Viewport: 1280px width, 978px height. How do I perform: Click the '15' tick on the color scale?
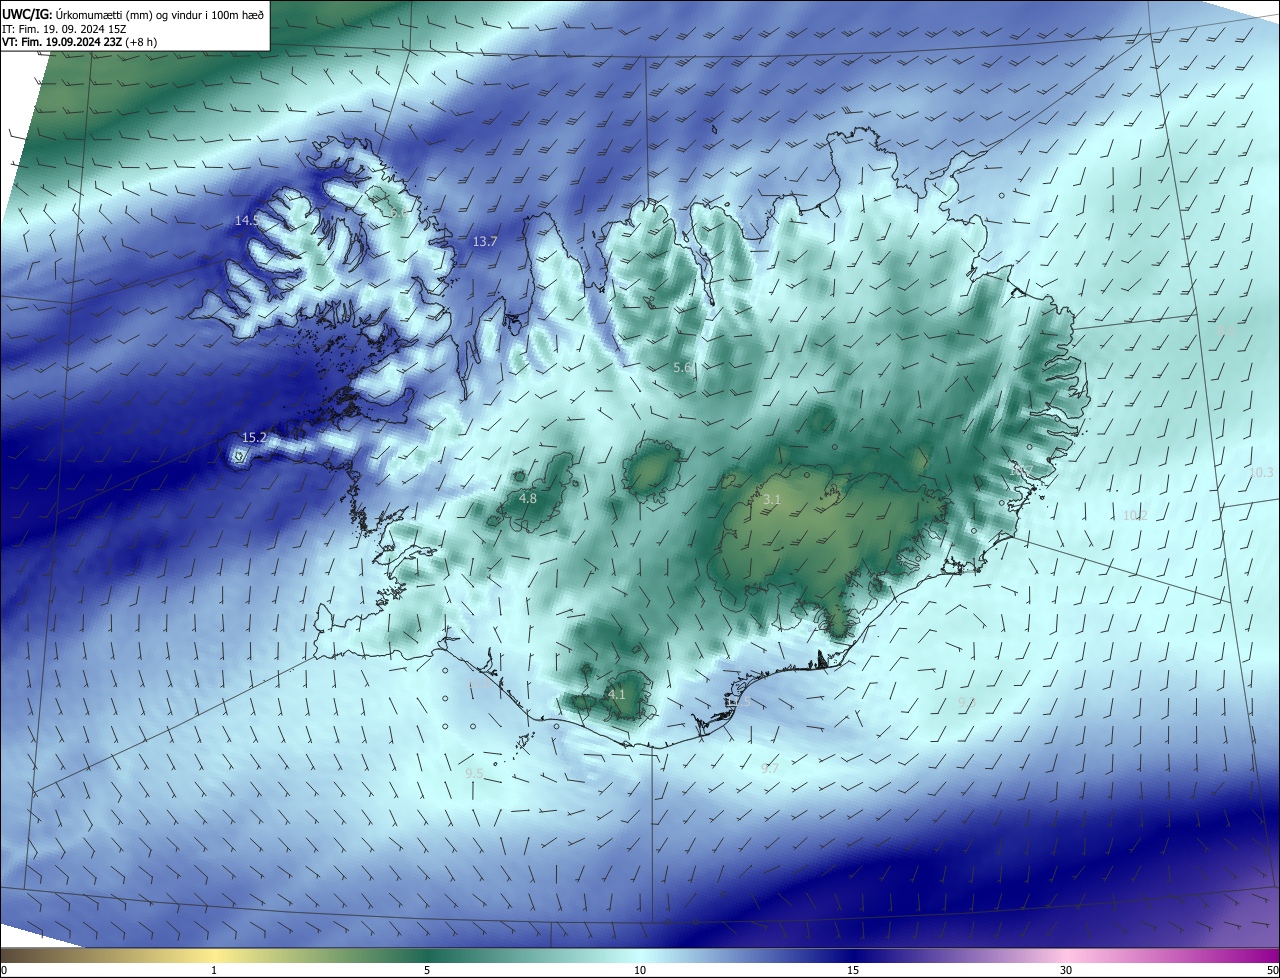[853, 970]
